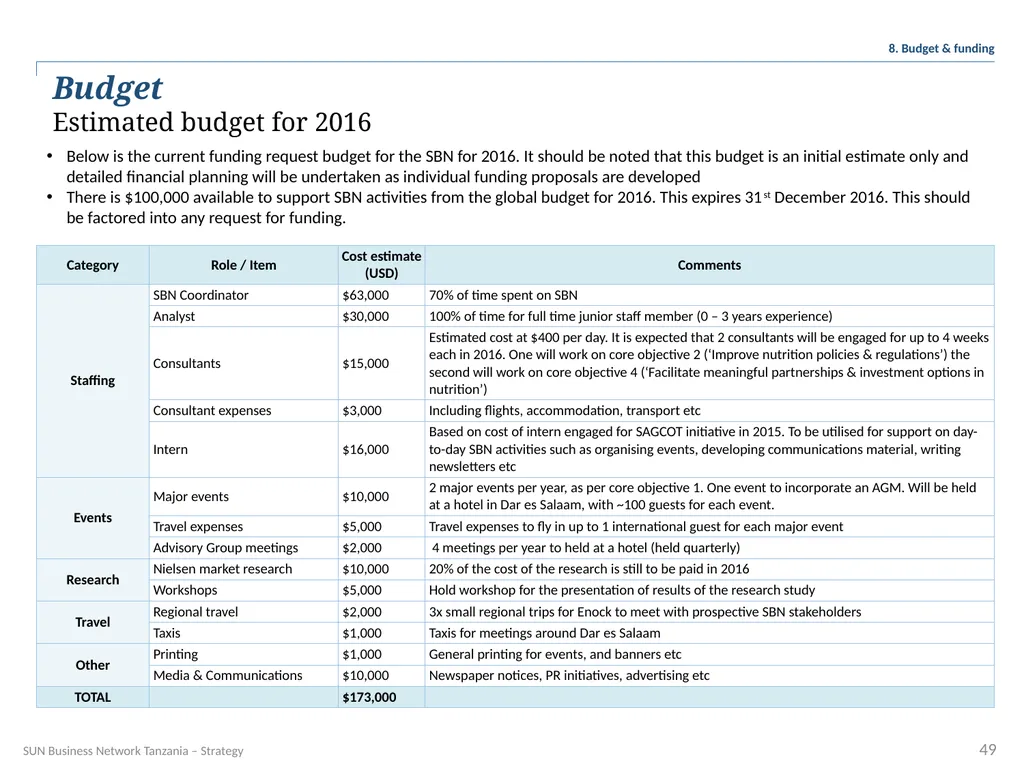Select the Workshops '$5,000' cost cell
The image size is (1024, 768).
pyautogui.click(x=381, y=590)
